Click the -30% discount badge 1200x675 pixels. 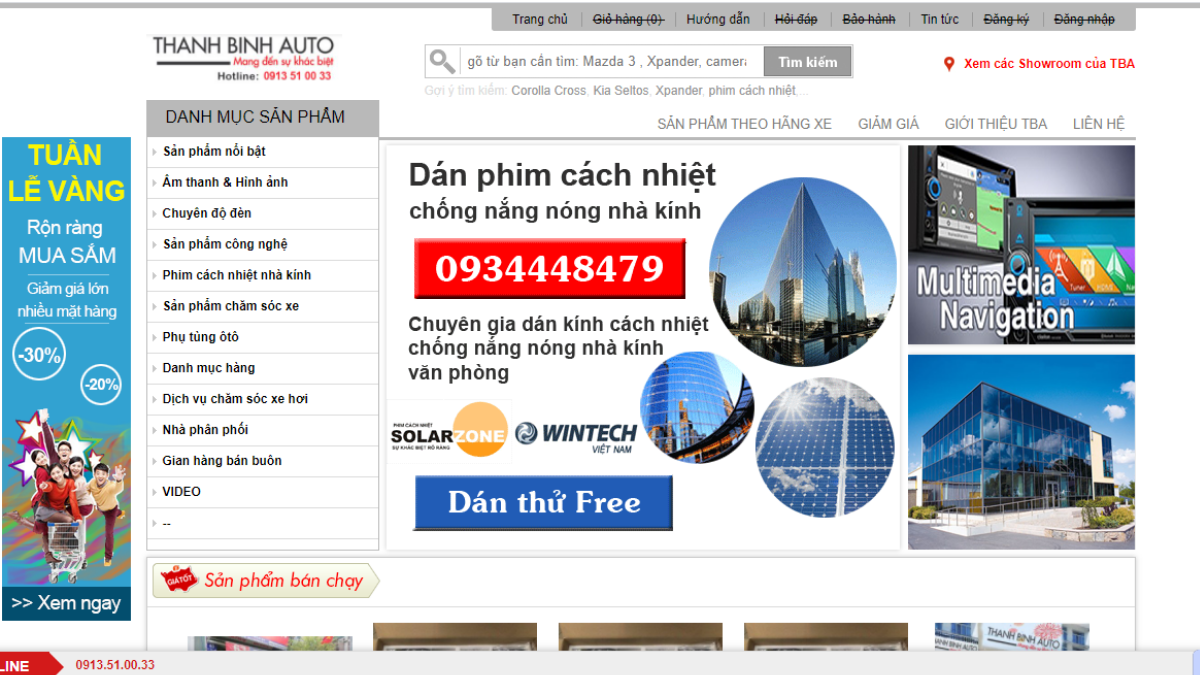pos(40,355)
